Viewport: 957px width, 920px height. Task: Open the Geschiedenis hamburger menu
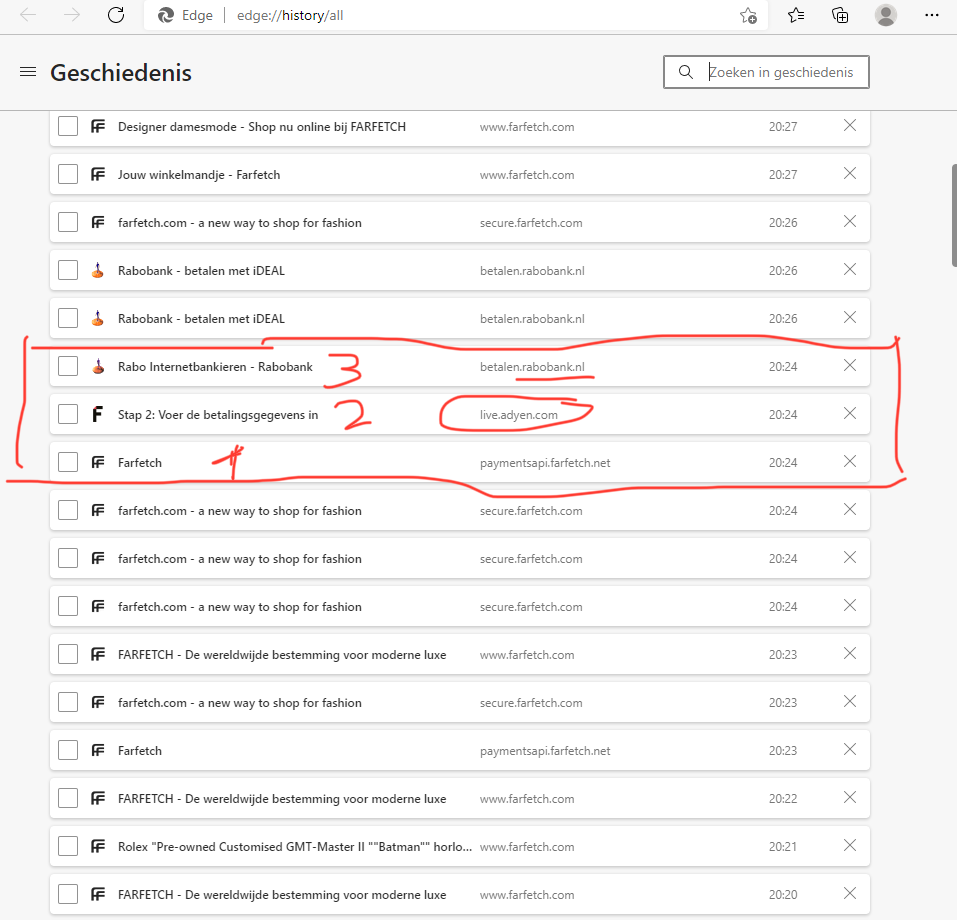28,72
